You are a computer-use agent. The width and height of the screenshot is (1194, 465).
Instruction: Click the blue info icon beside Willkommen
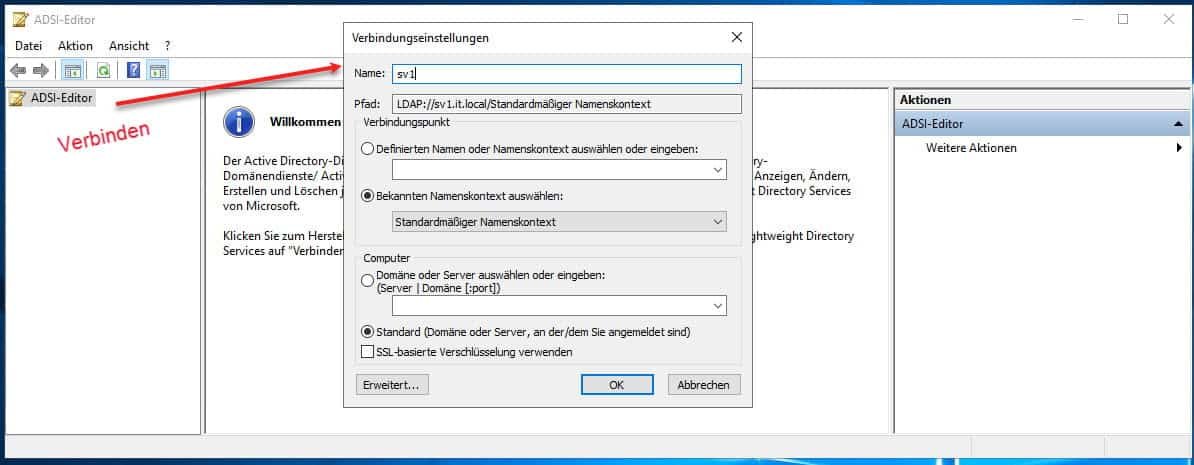[x=239, y=122]
